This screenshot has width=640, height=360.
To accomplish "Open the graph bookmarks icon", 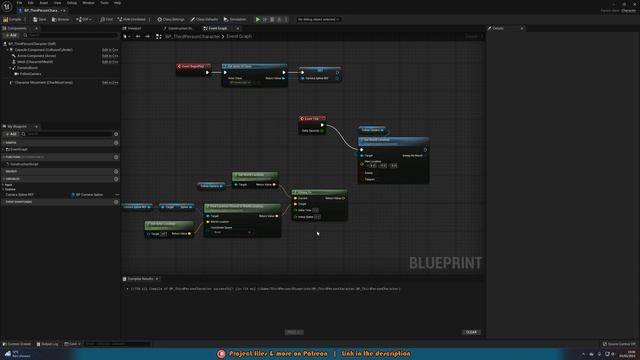I will tap(126, 36).
